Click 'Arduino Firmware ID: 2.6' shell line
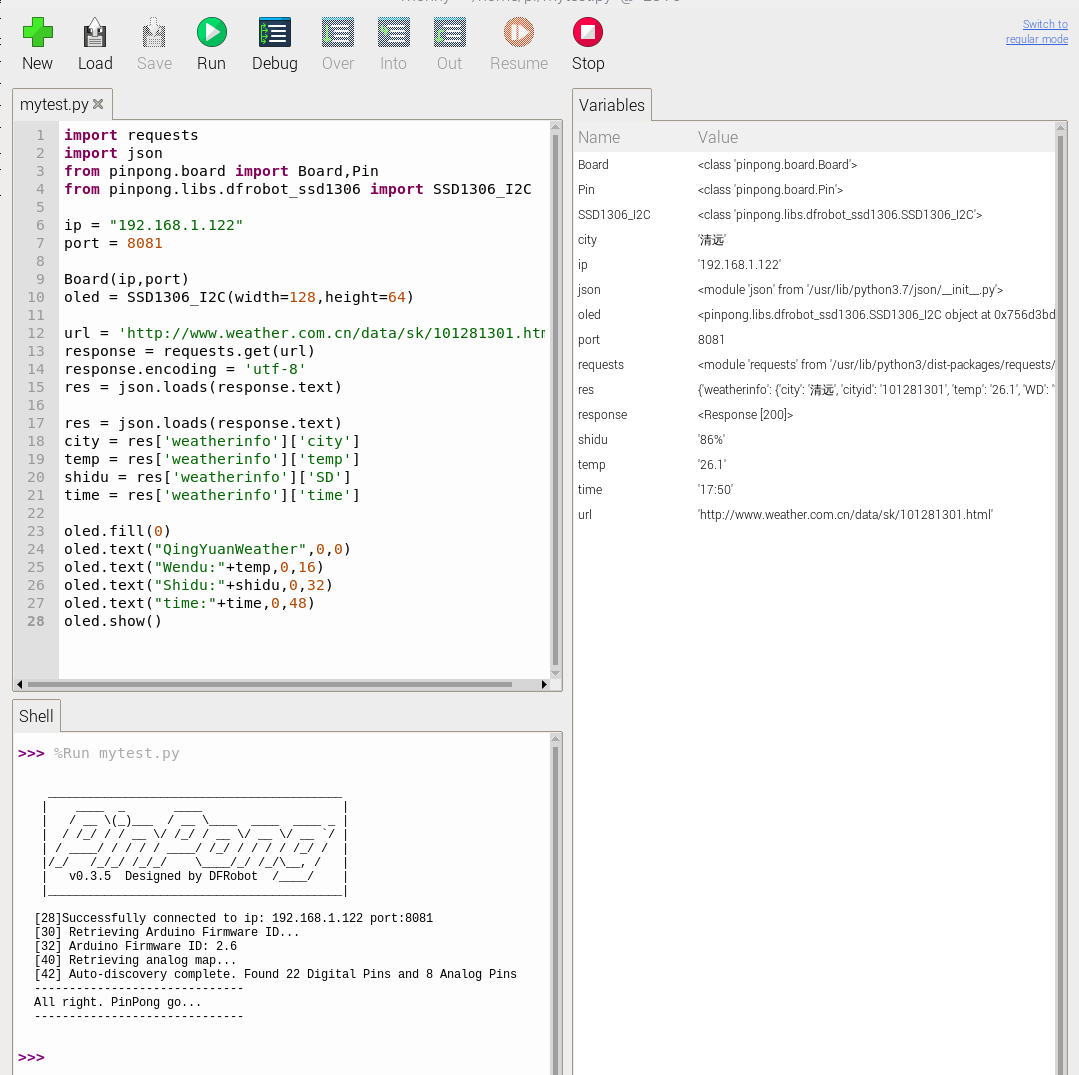The height and width of the screenshot is (1075, 1079). click(x=136, y=946)
